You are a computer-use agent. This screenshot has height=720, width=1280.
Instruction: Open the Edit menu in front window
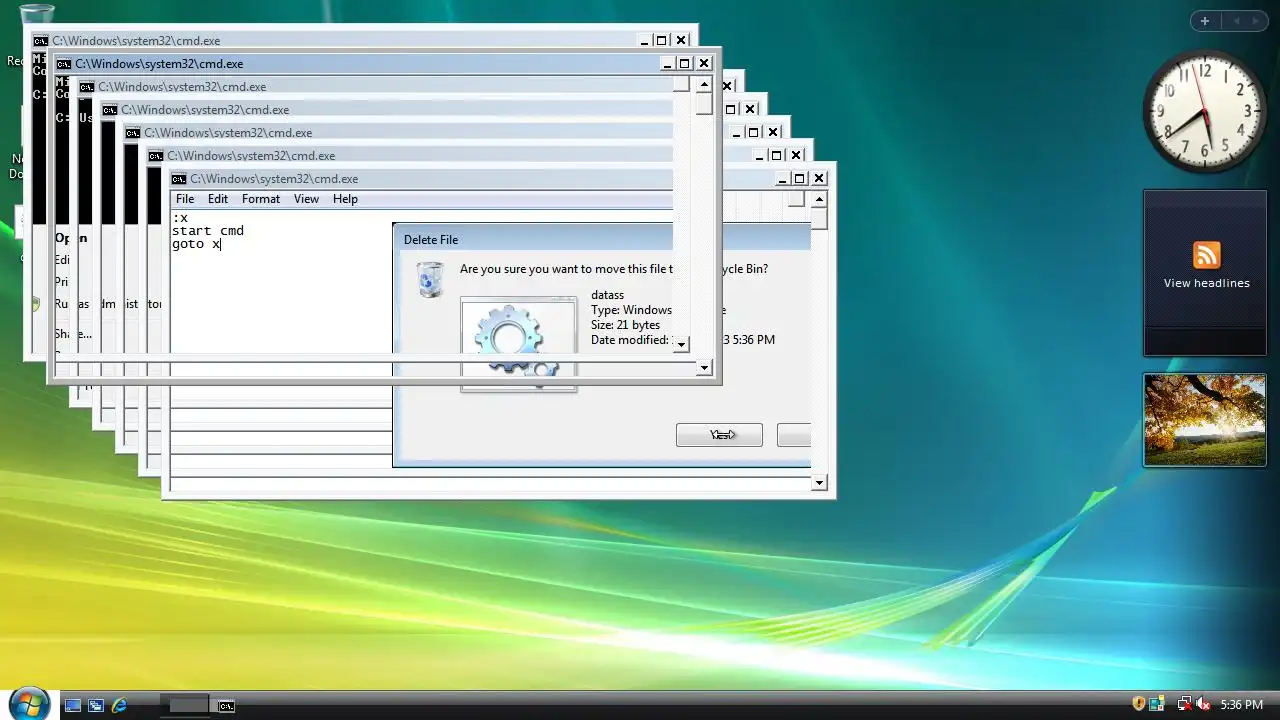click(x=218, y=199)
